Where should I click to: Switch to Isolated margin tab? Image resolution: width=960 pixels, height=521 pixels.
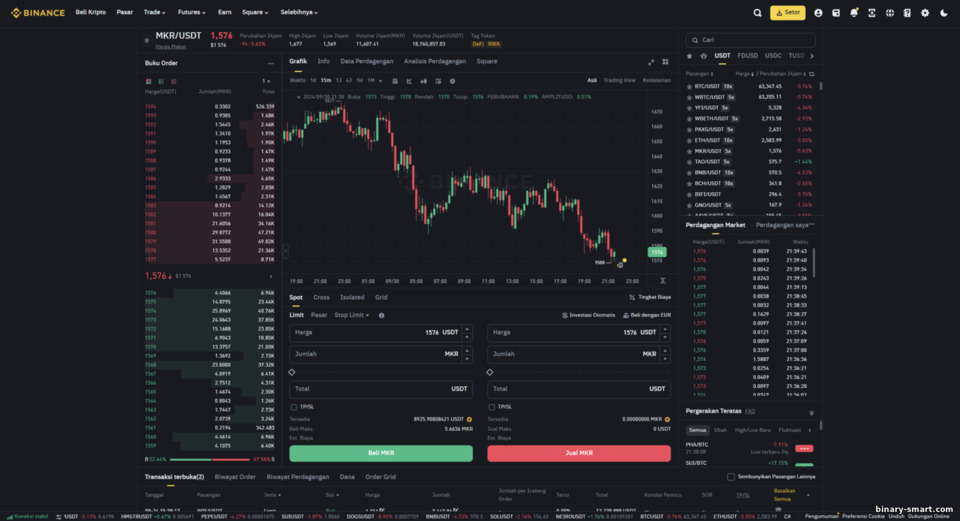[352, 298]
